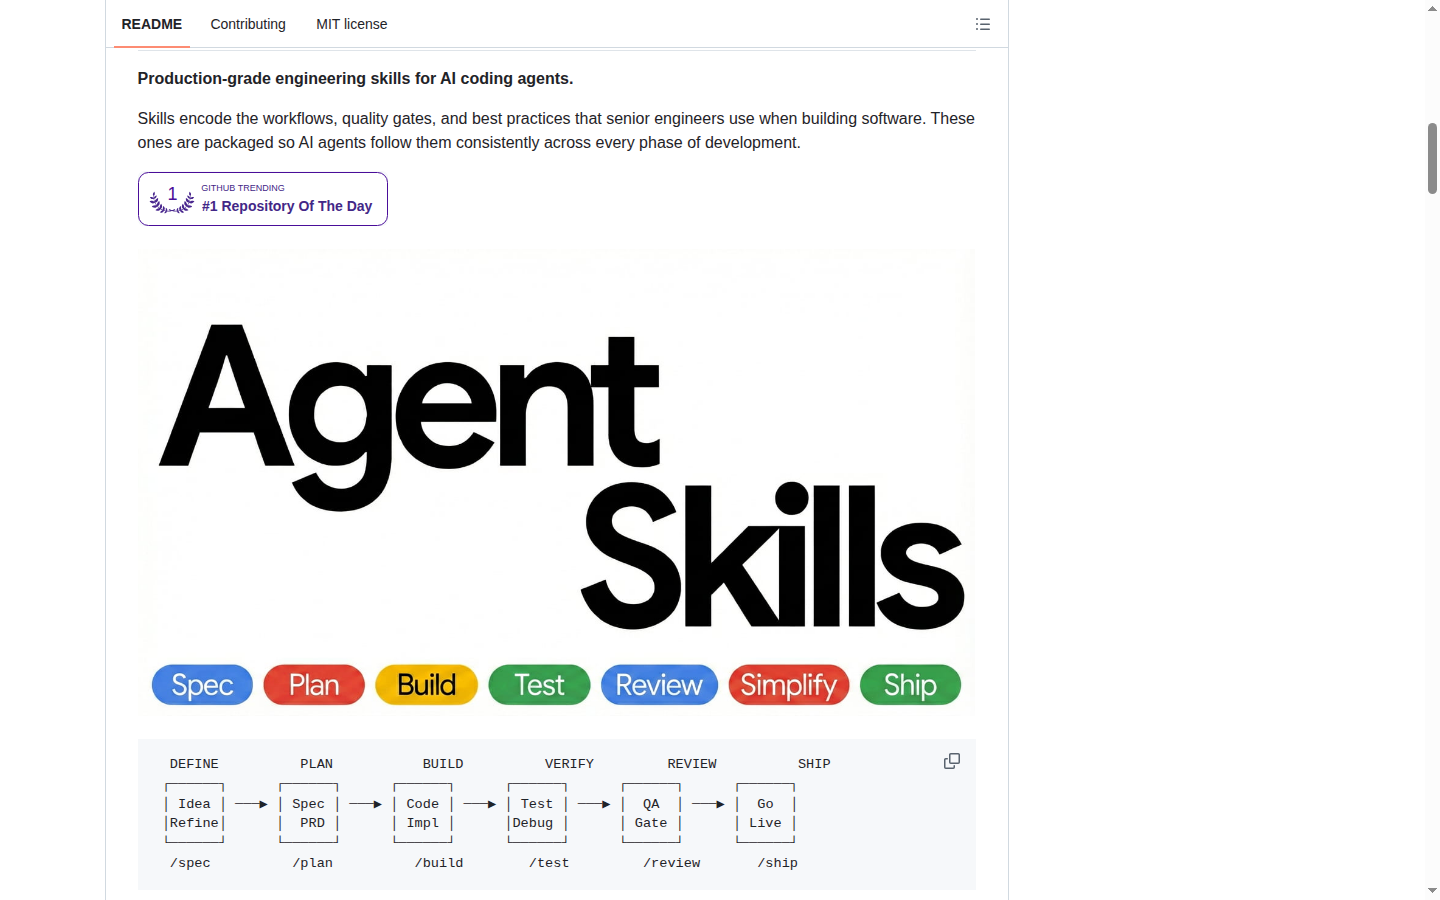Viewport: 1440px width, 900px height.
Task: Click the VERIFY heading in code block
Action: tap(569, 764)
